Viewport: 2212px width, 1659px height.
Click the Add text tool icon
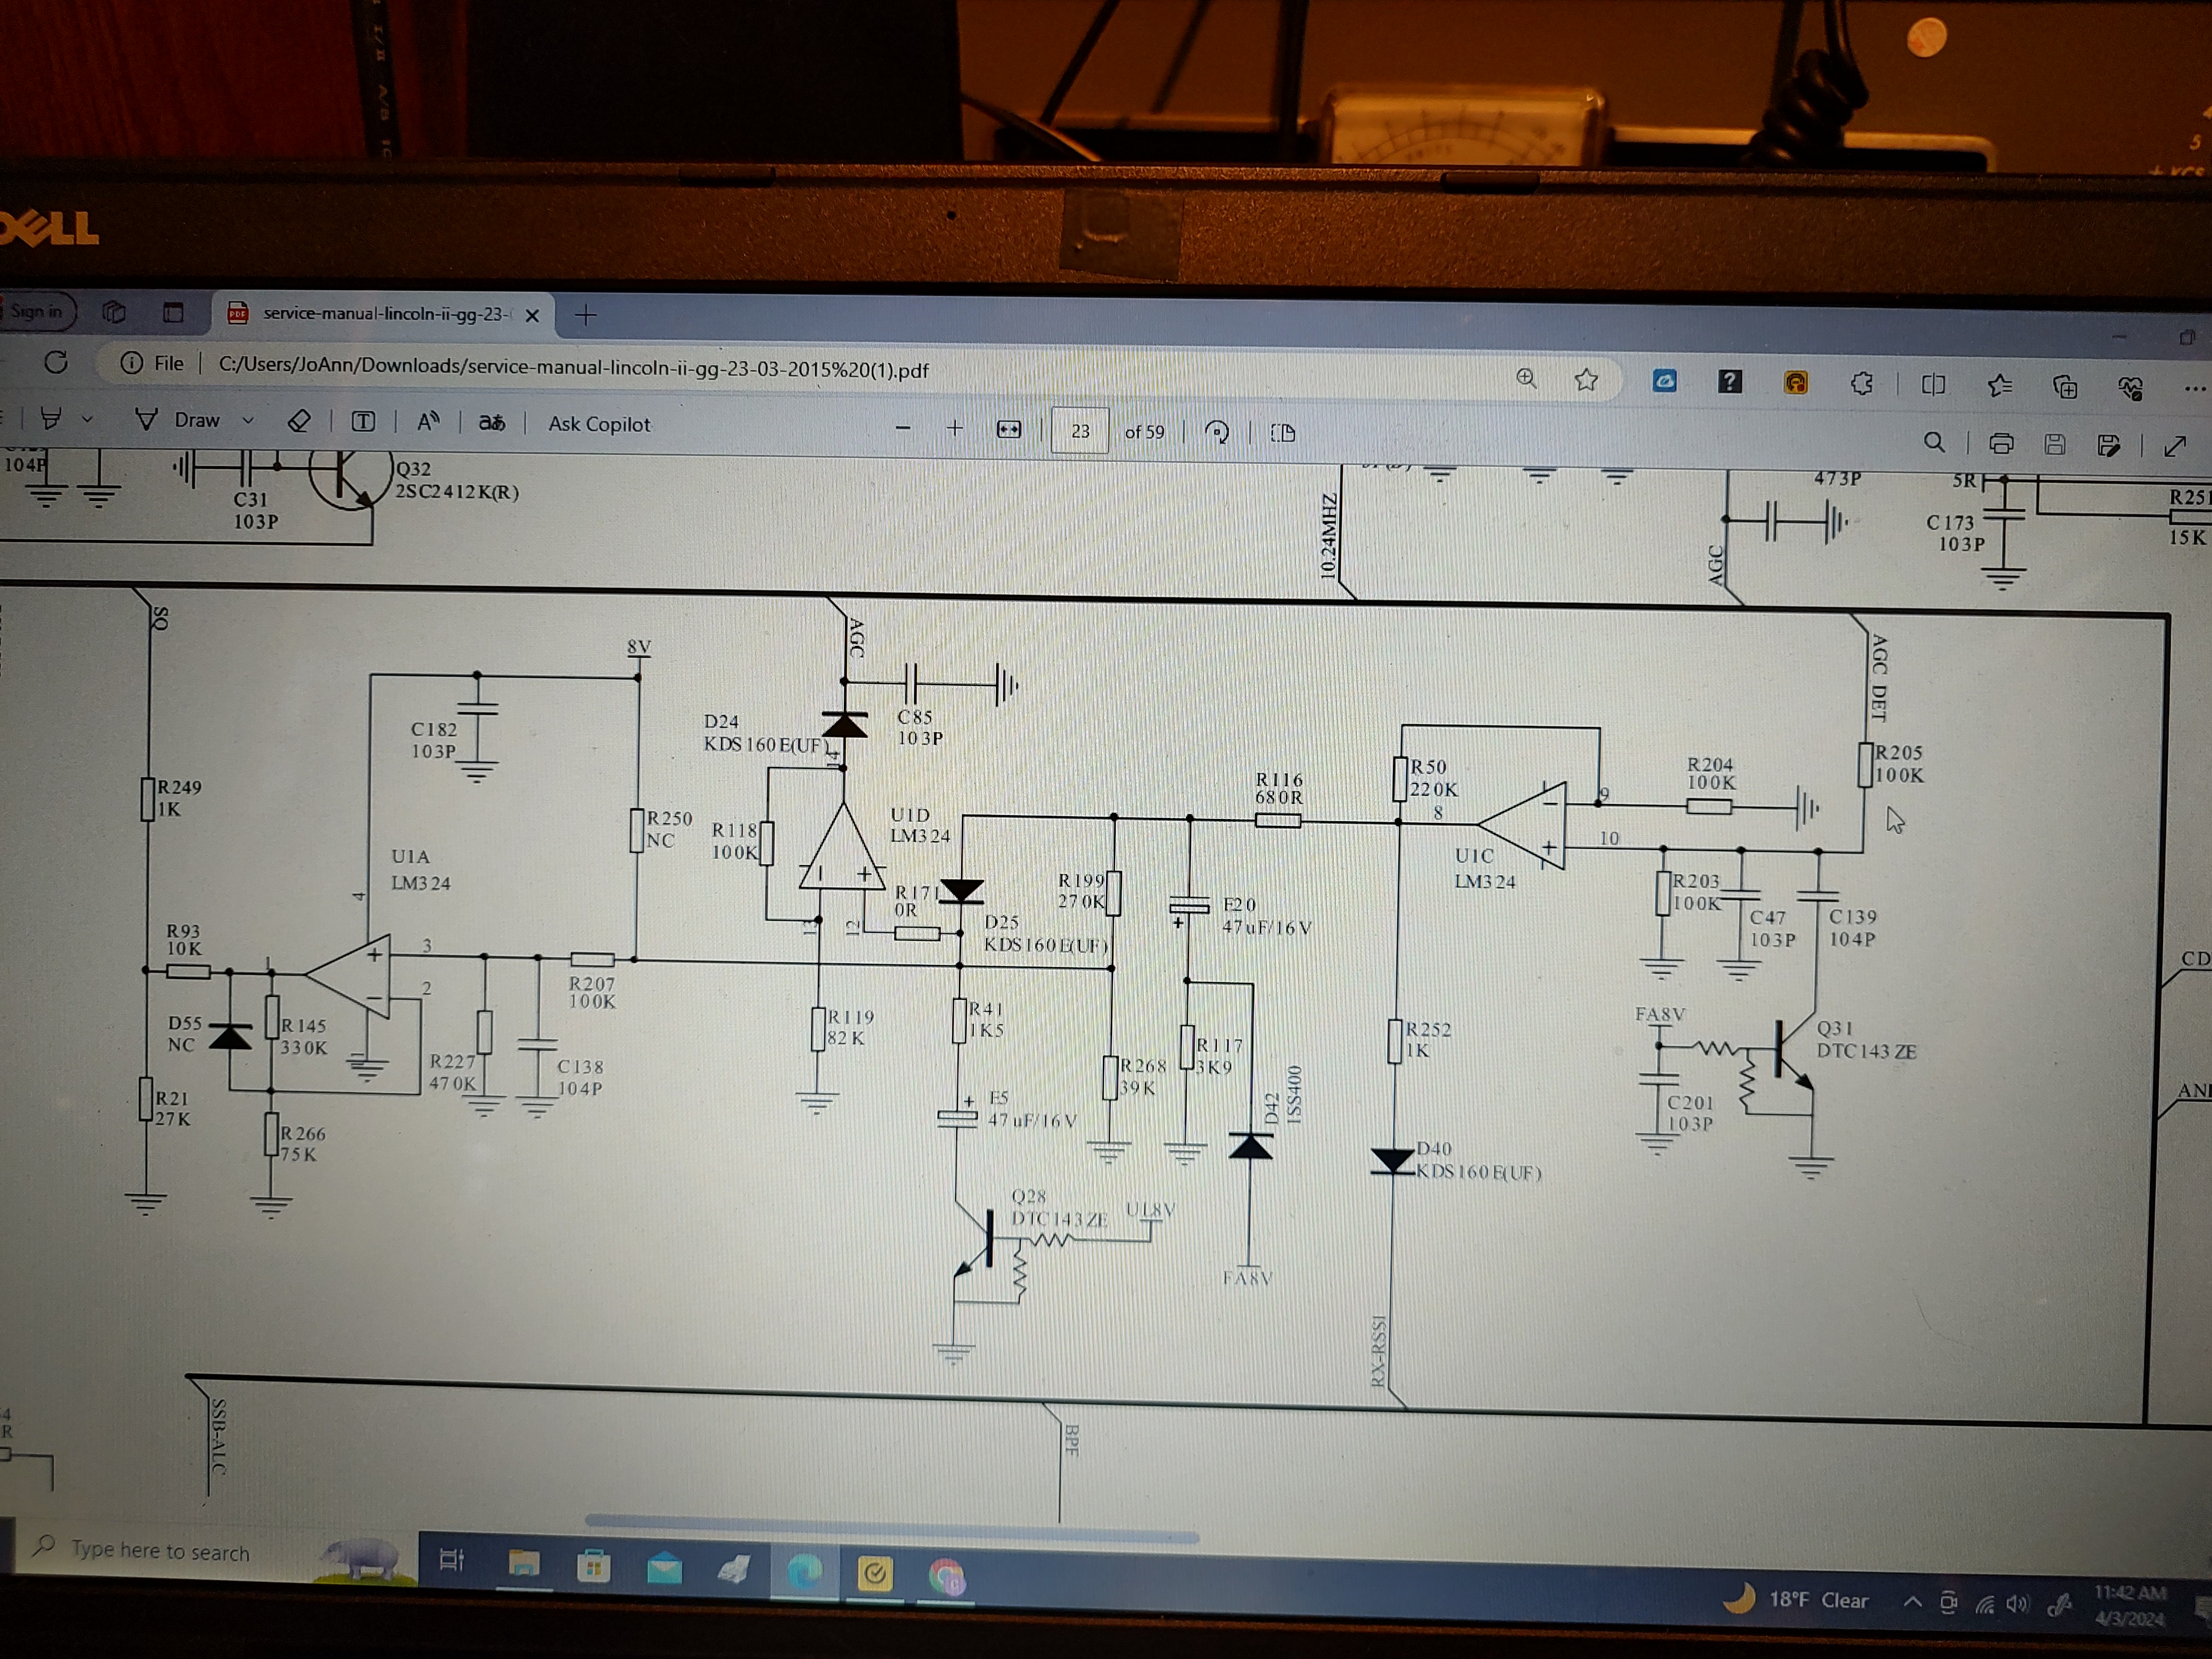click(364, 422)
